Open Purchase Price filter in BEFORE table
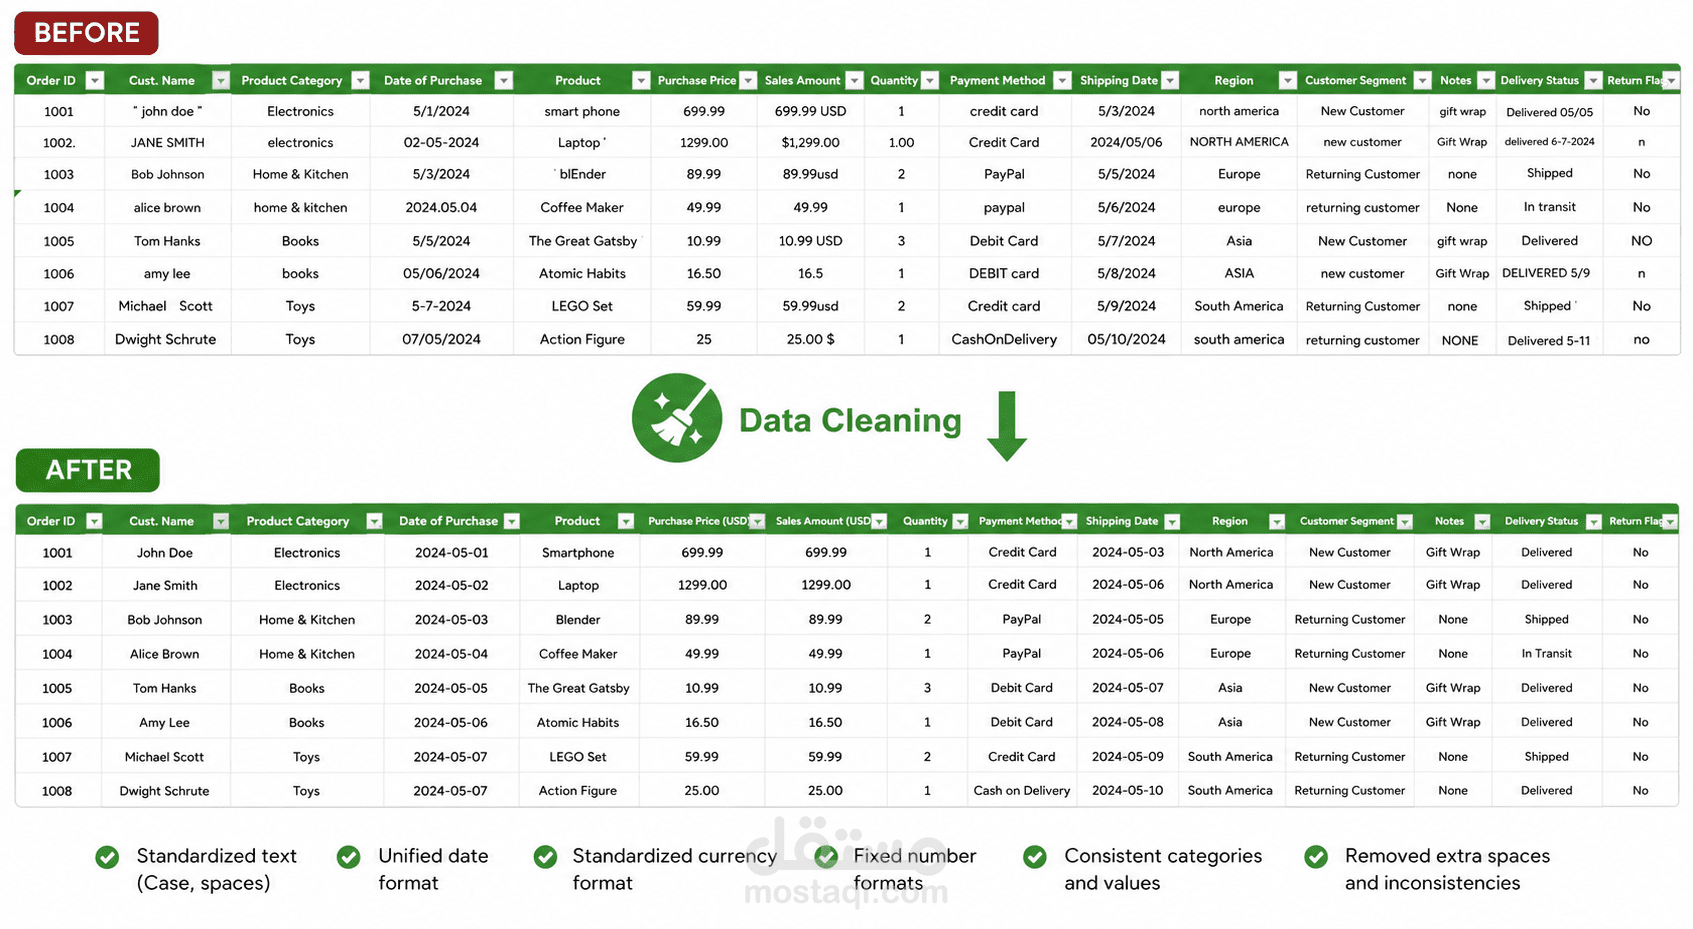 [747, 80]
